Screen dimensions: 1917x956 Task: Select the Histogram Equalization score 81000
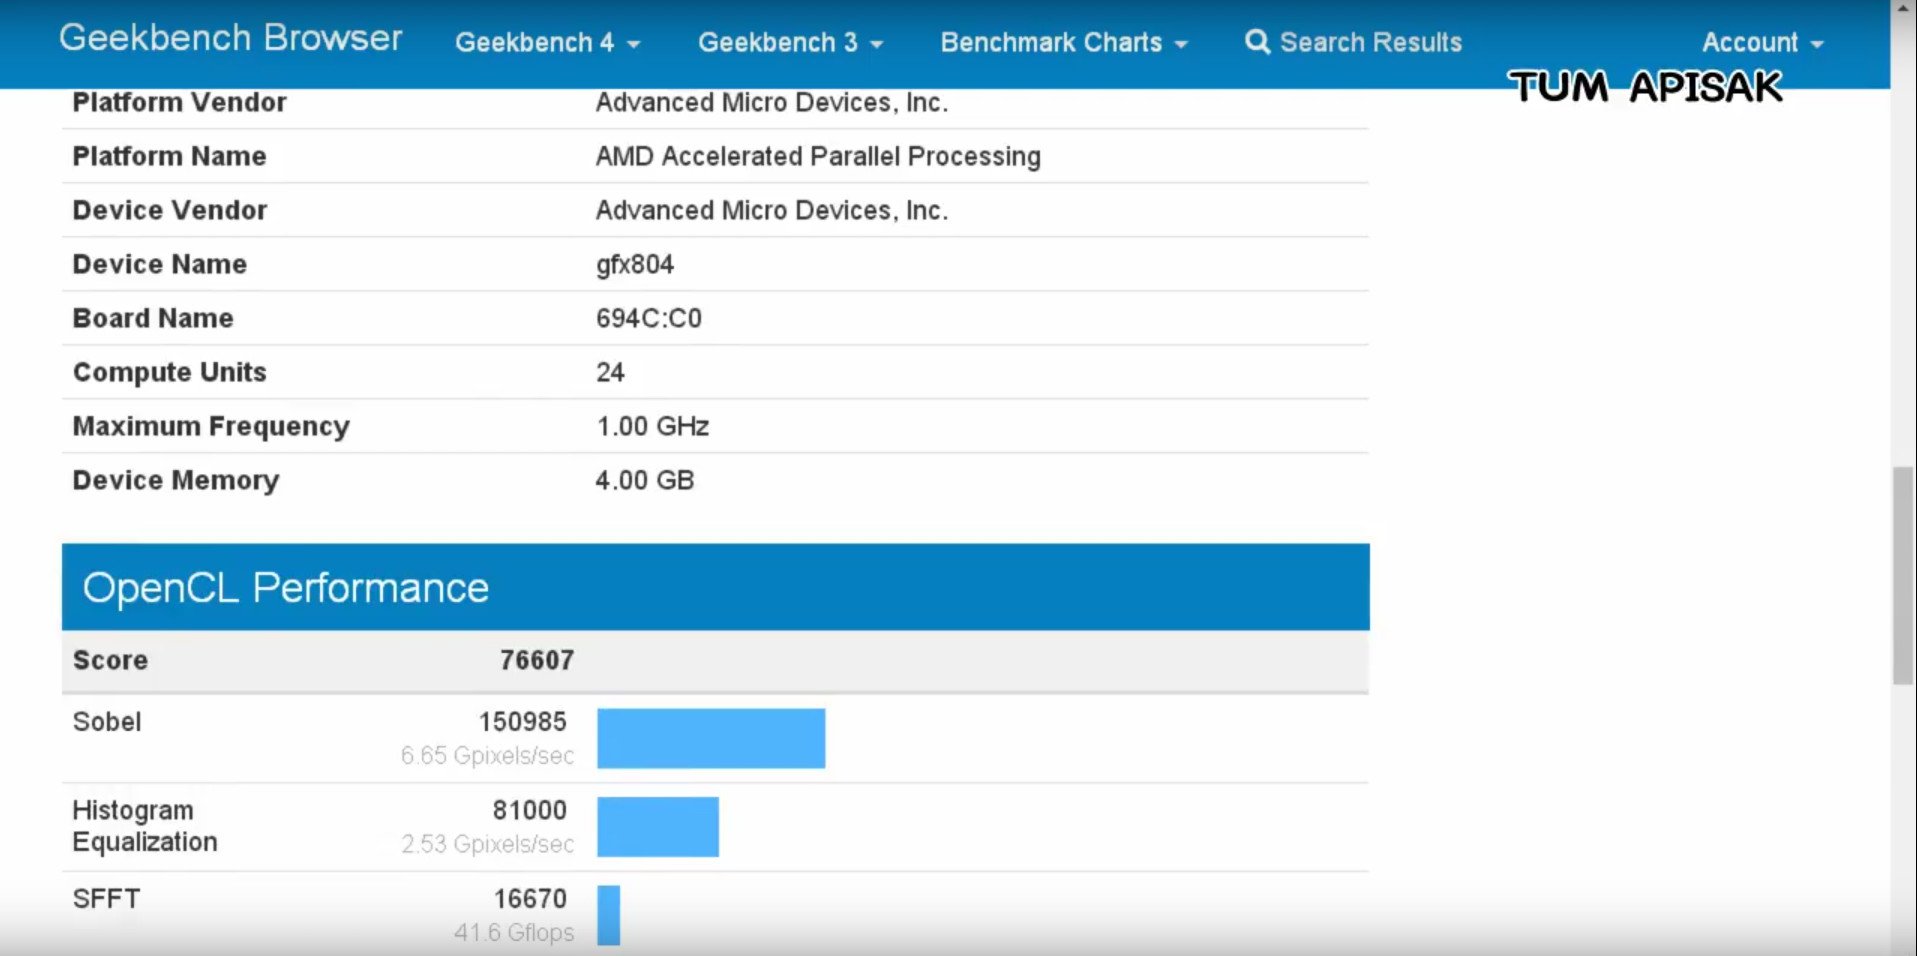click(530, 810)
